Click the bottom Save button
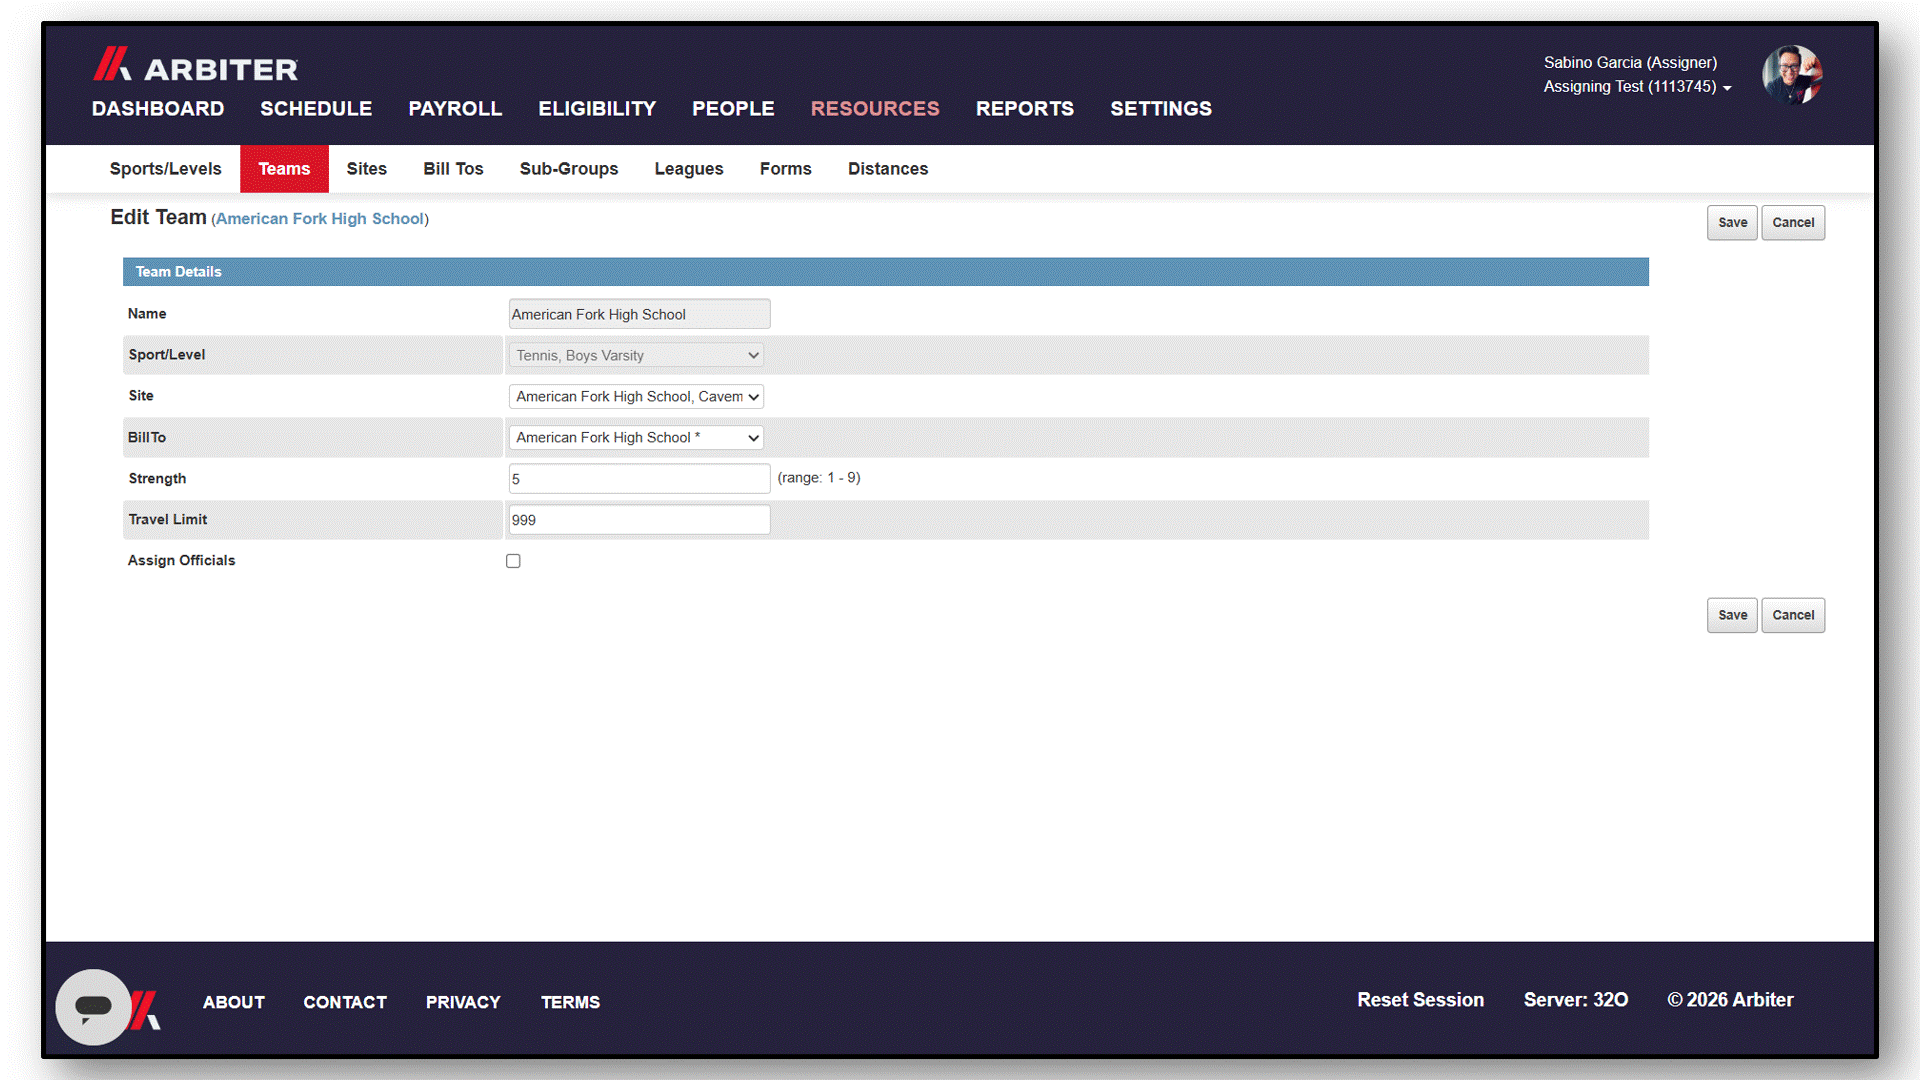Image resolution: width=1920 pixels, height=1080 pixels. coord(1732,615)
